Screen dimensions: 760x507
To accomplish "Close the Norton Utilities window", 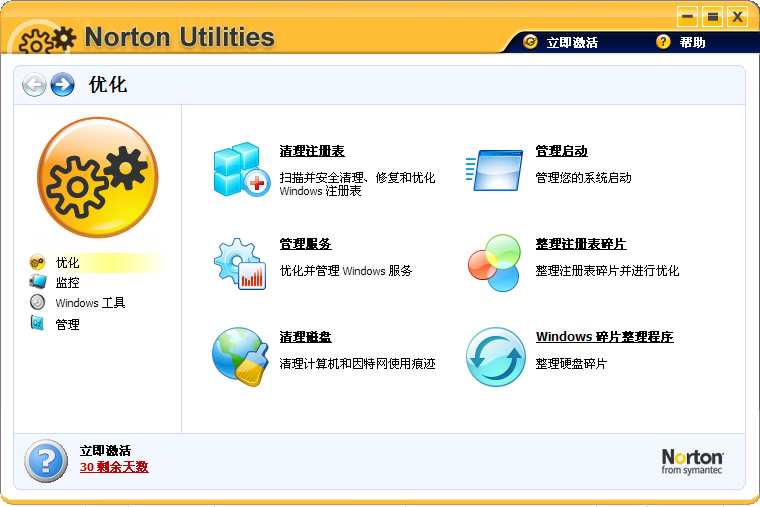I will (738, 17).
